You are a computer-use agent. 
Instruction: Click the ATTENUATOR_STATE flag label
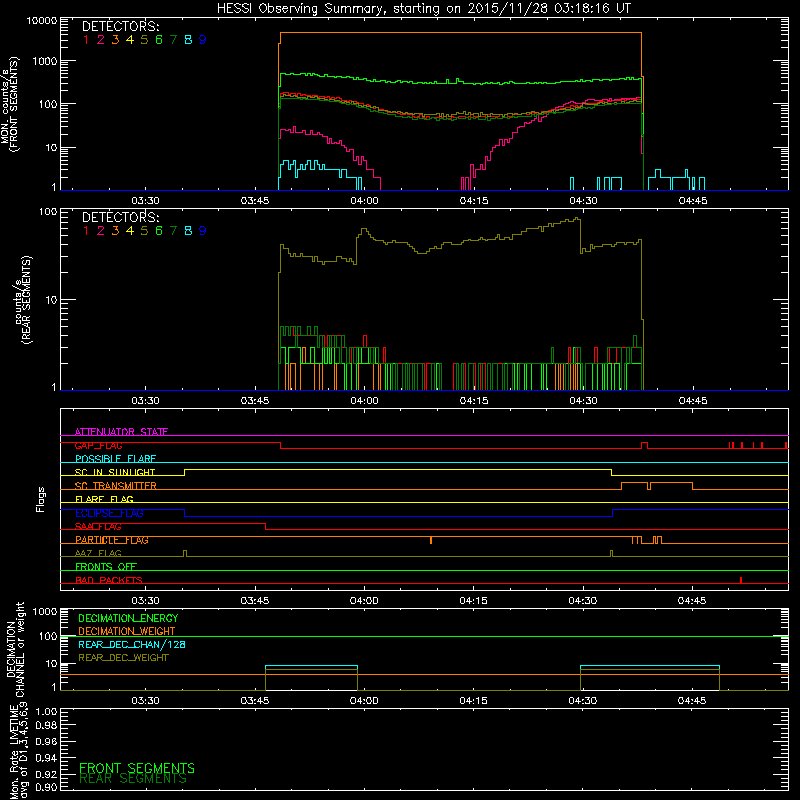(x=121, y=432)
